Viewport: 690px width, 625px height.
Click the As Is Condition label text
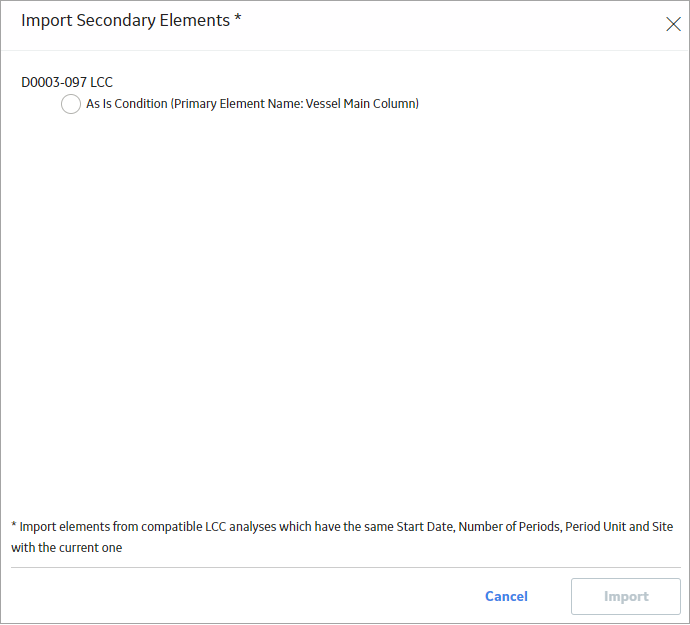point(252,104)
